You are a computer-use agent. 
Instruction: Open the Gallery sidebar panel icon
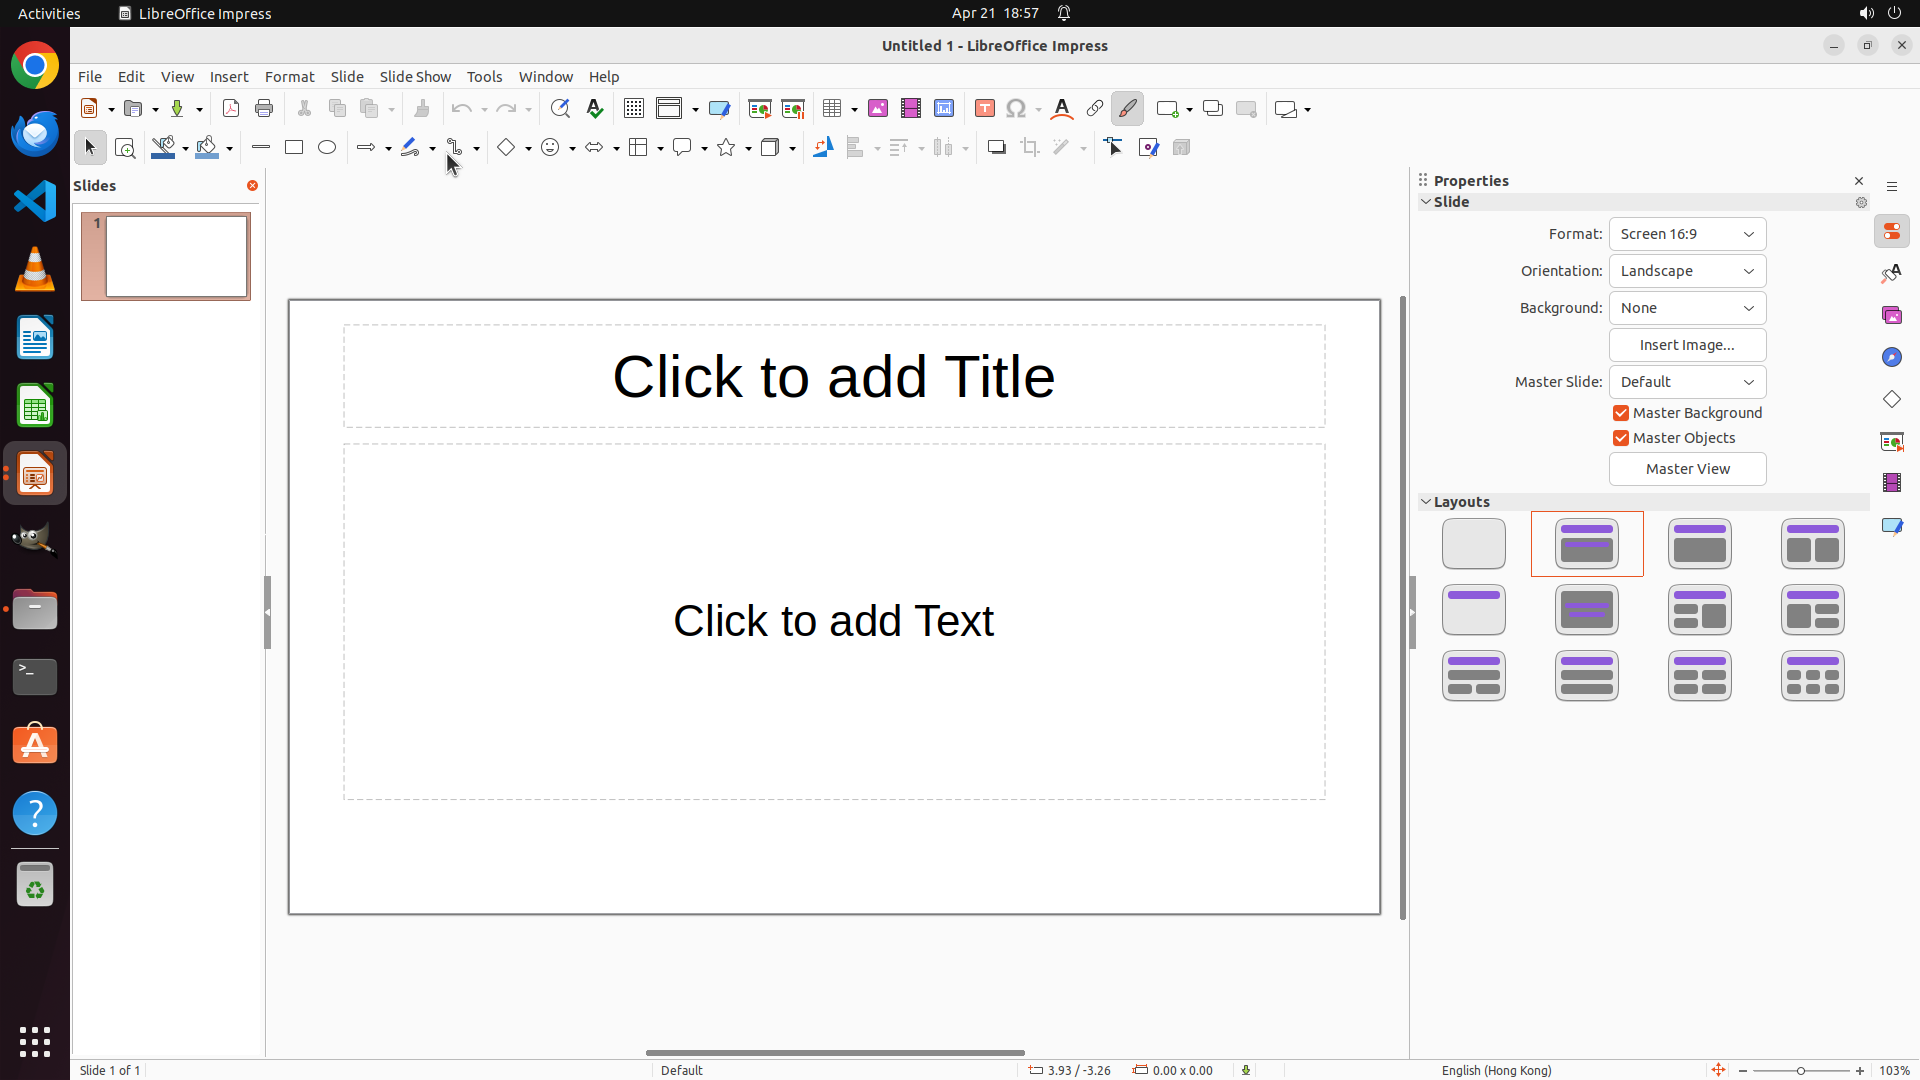(1892, 315)
